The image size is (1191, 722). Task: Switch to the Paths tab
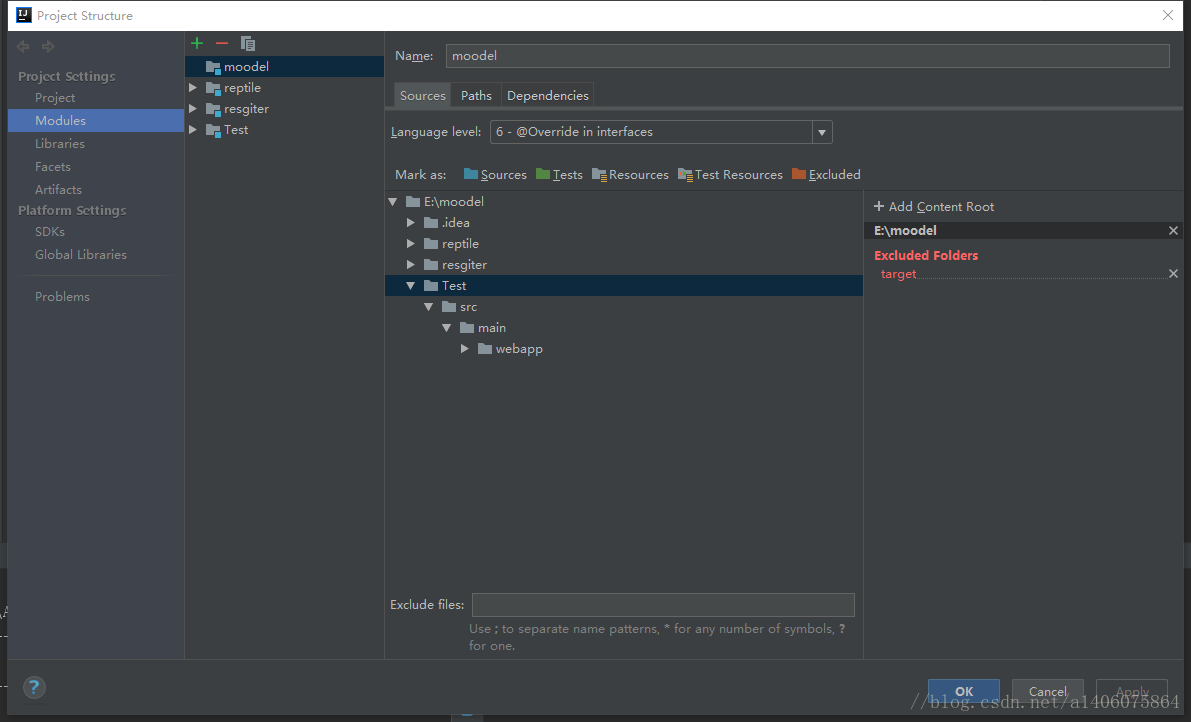pos(476,96)
